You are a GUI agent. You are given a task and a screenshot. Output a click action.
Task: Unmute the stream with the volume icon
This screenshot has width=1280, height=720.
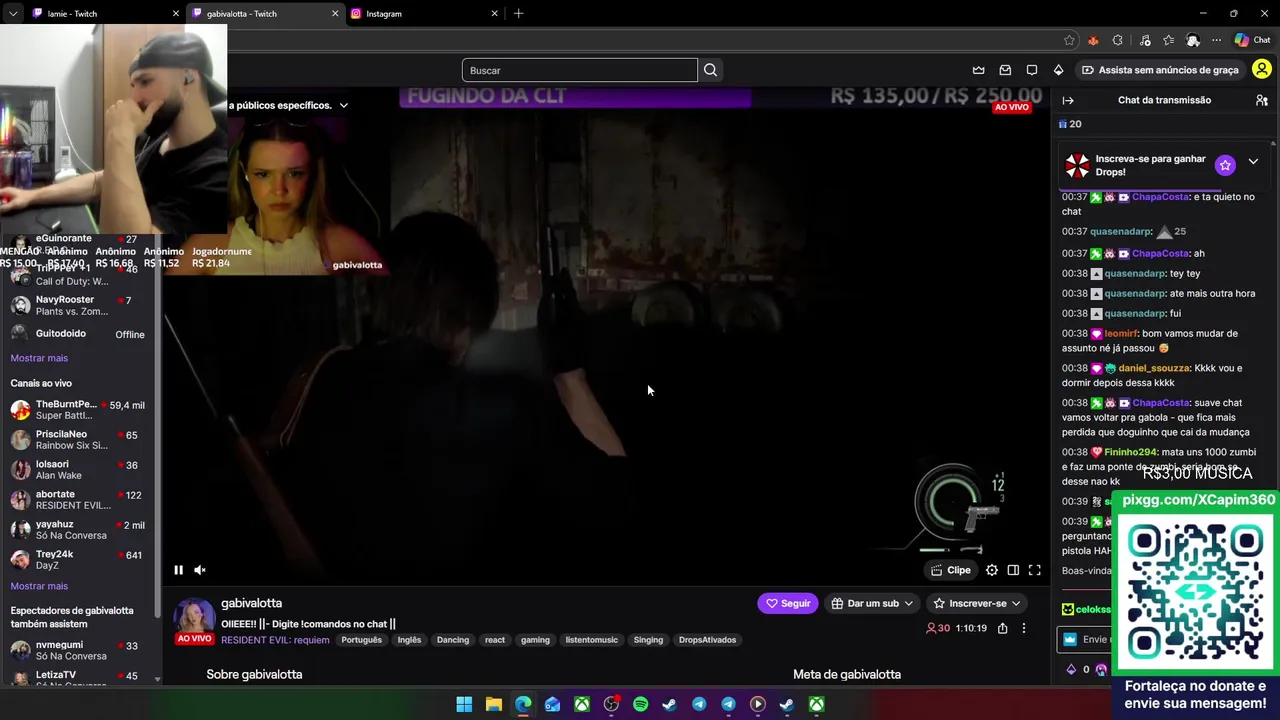200,570
